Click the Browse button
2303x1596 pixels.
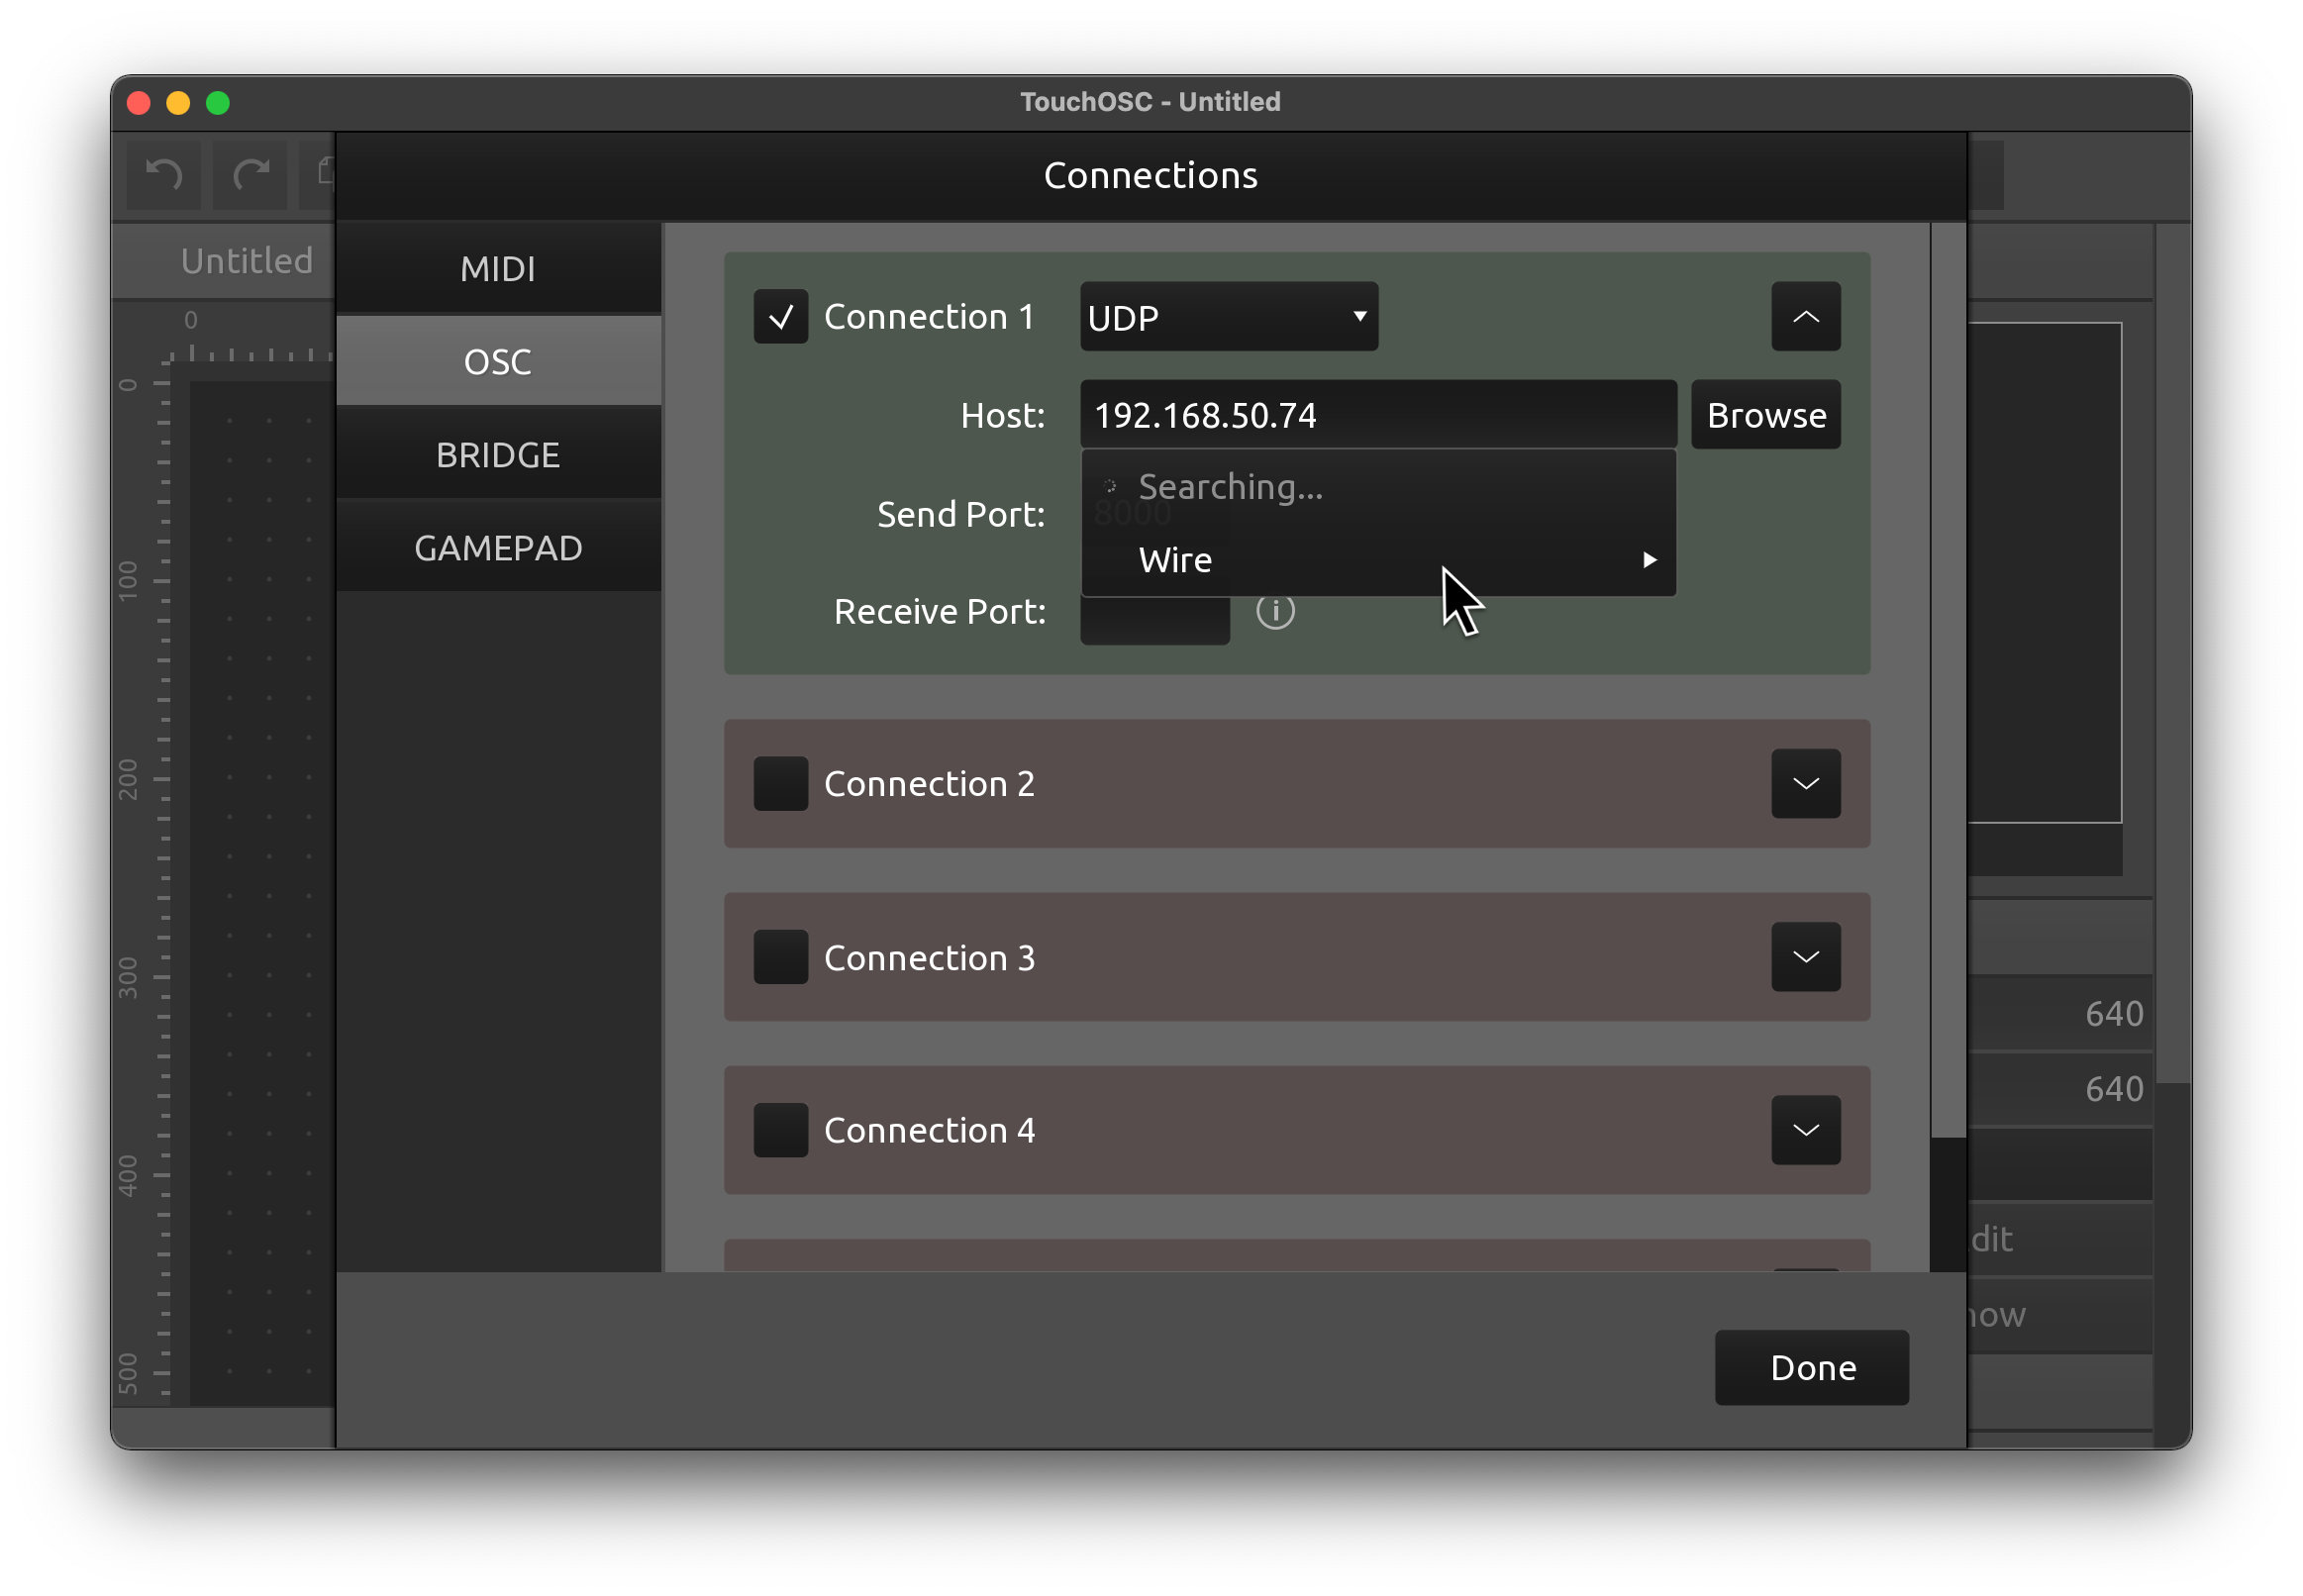point(1766,415)
